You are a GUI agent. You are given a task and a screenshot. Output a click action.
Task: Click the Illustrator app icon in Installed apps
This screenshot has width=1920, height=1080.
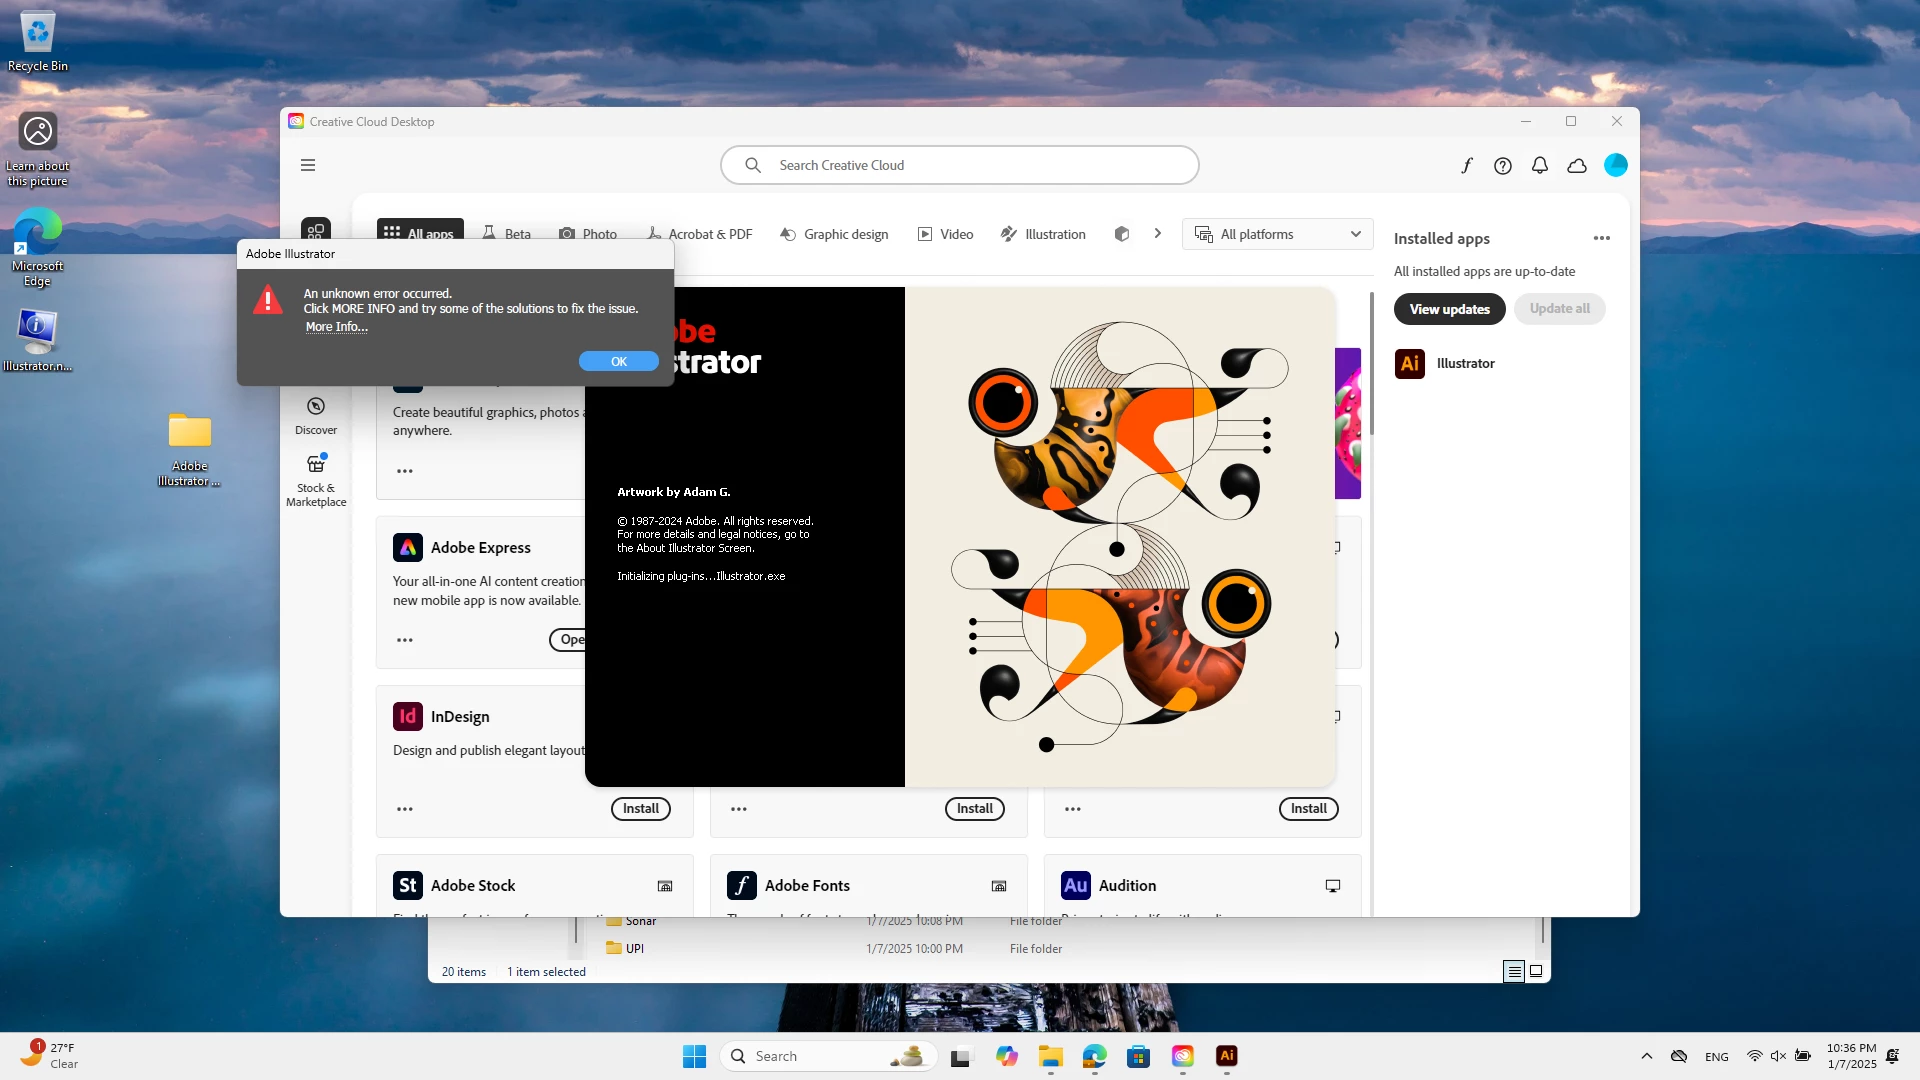[x=1410, y=363]
